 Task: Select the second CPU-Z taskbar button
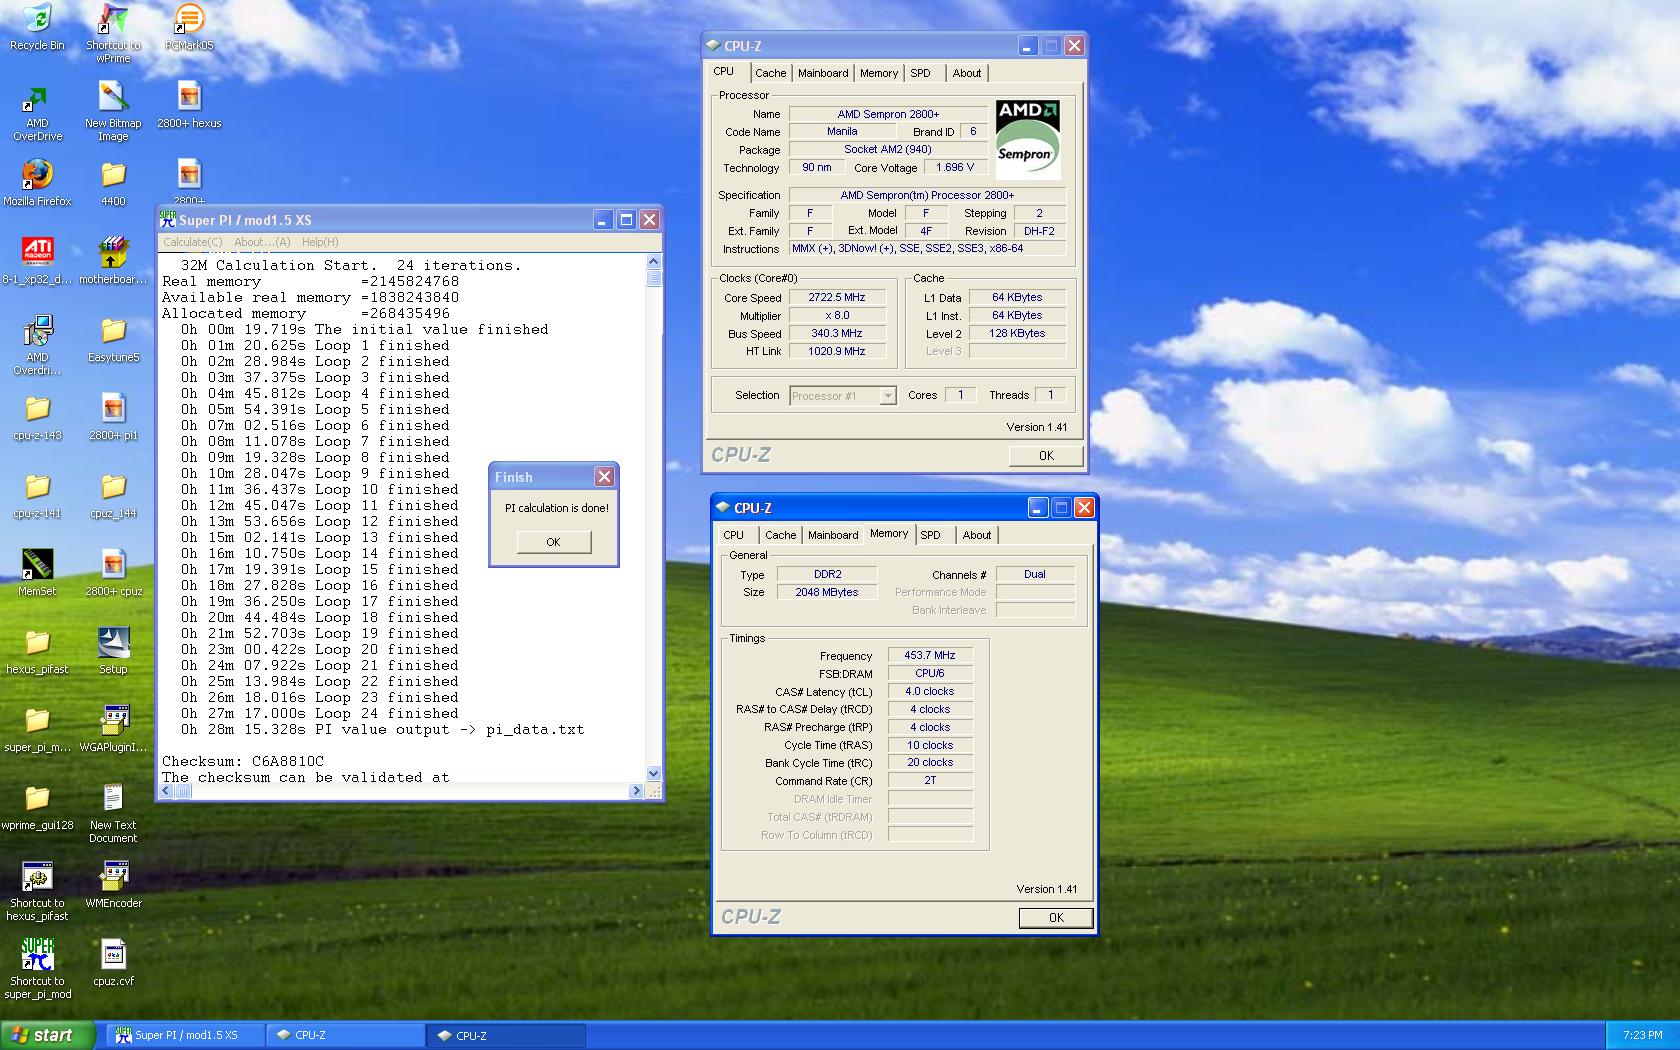point(507,1035)
